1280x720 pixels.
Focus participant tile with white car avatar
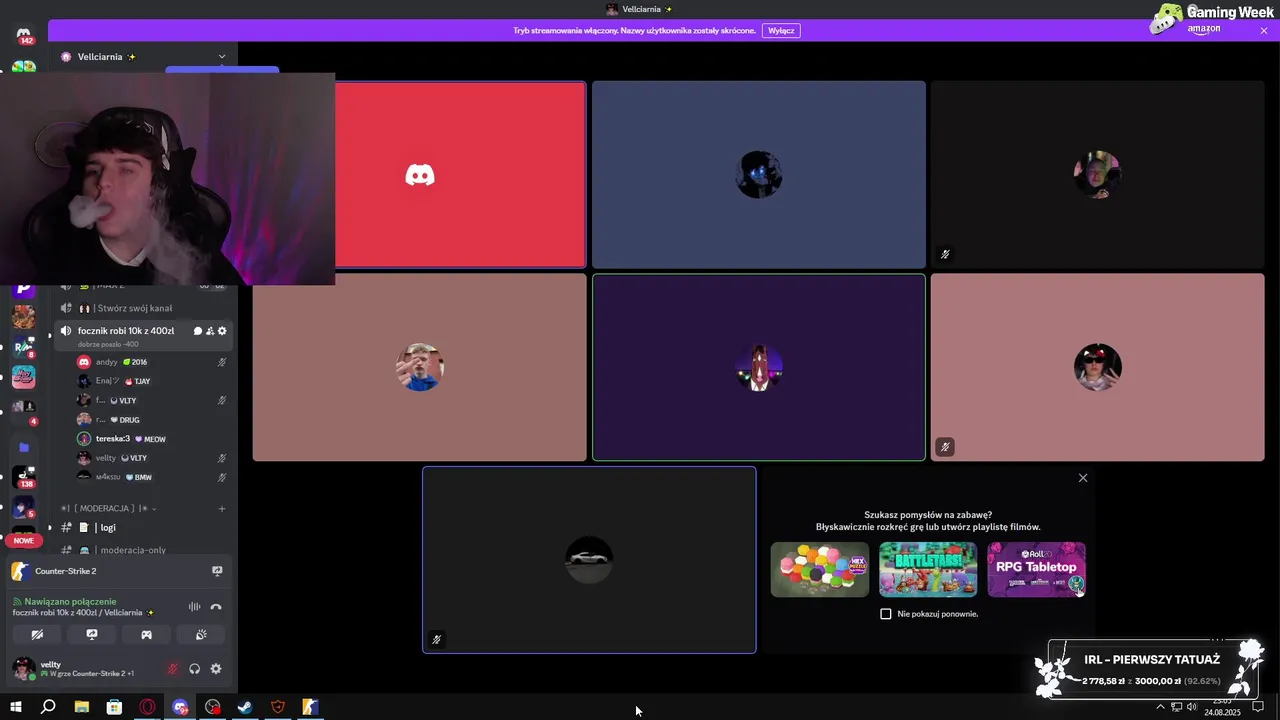(589, 560)
